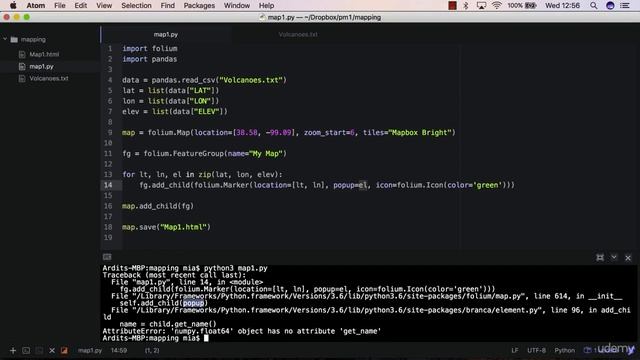Image resolution: width=640 pixels, height=360 pixels.
Task: Close all terminals X icon in status bar
Action: [x=52, y=350]
